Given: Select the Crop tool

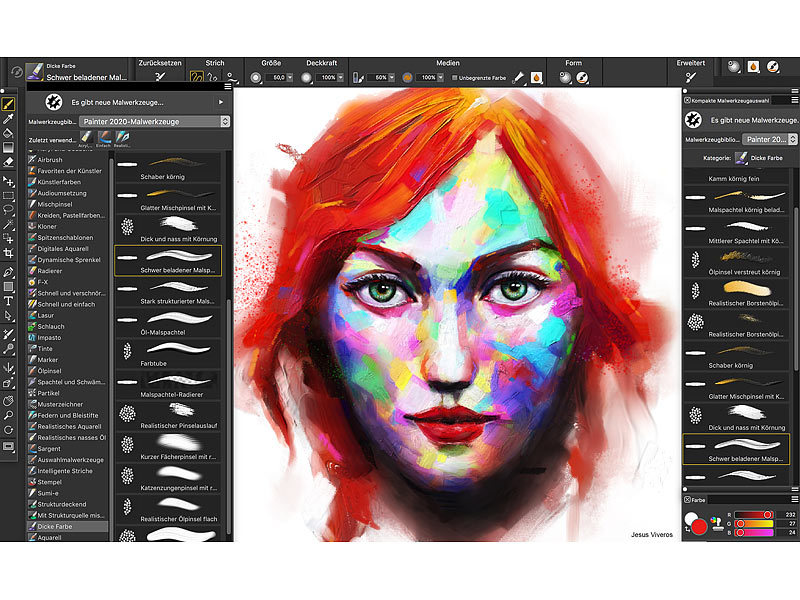Looking at the screenshot, I should pos(8,253).
